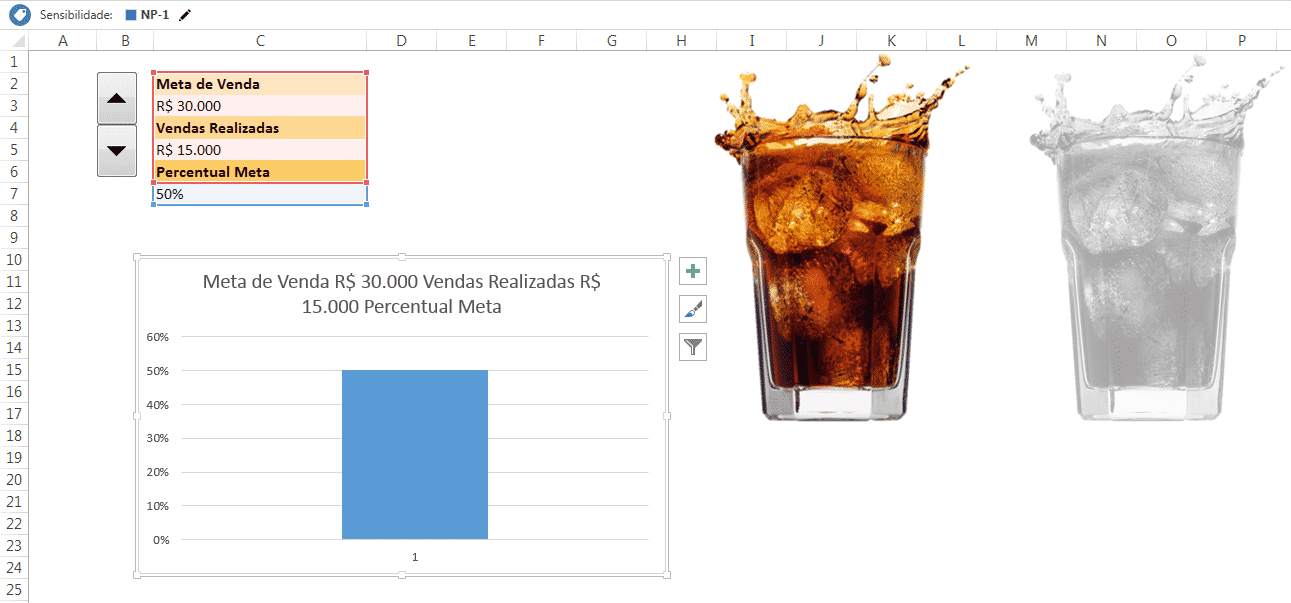The height and width of the screenshot is (603, 1291).
Task: Select column G header
Action: point(611,40)
